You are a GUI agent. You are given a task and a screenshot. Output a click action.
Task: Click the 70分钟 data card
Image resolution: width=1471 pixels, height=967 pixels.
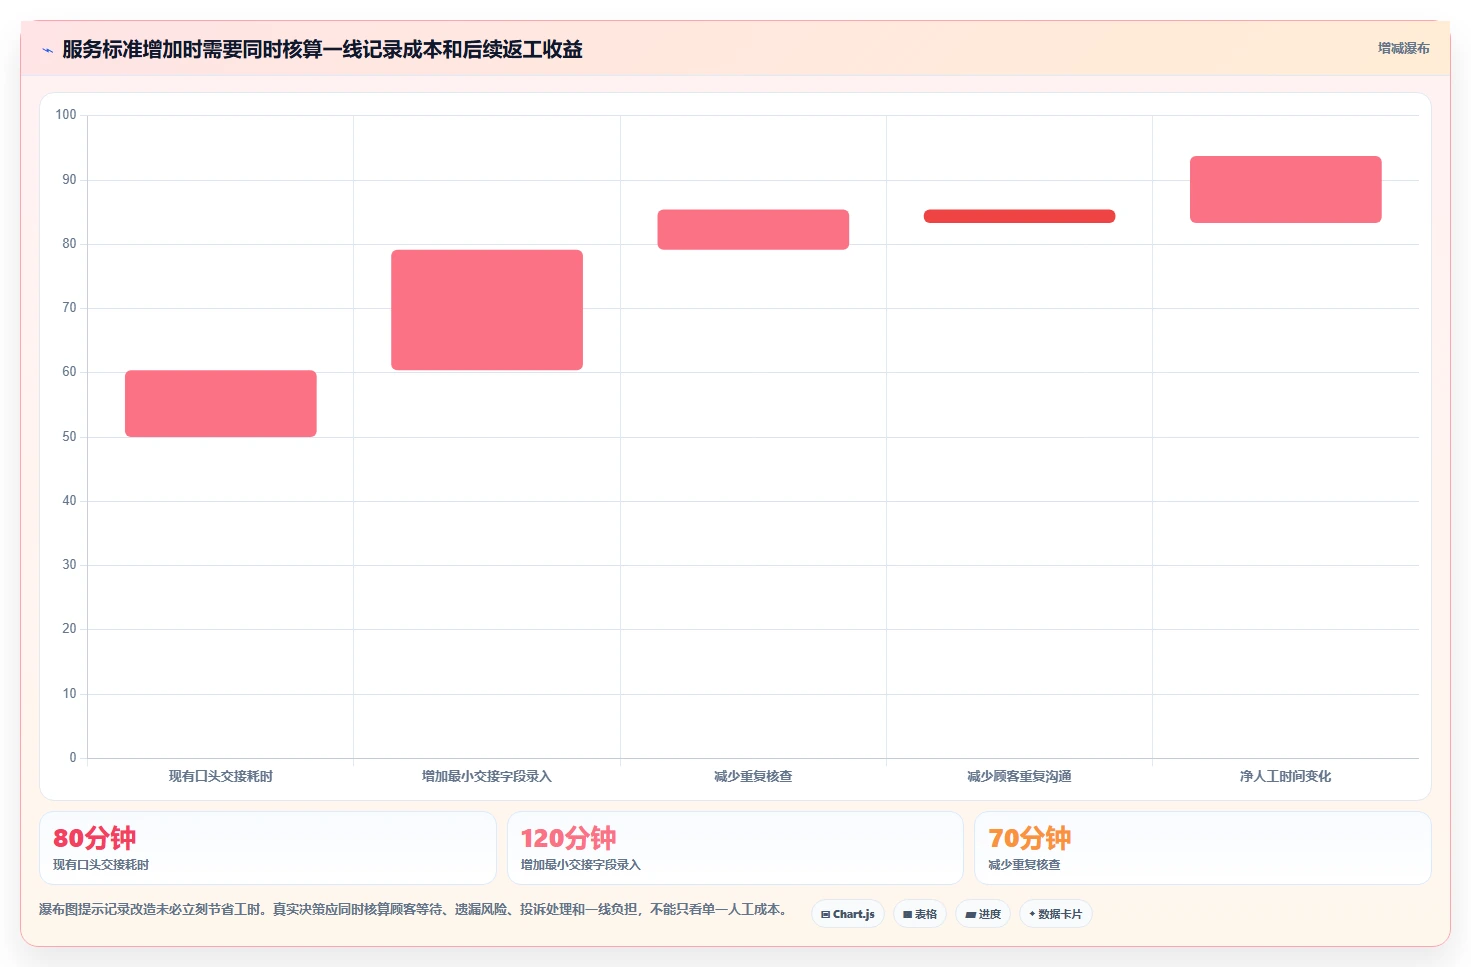pos(1203,848)
